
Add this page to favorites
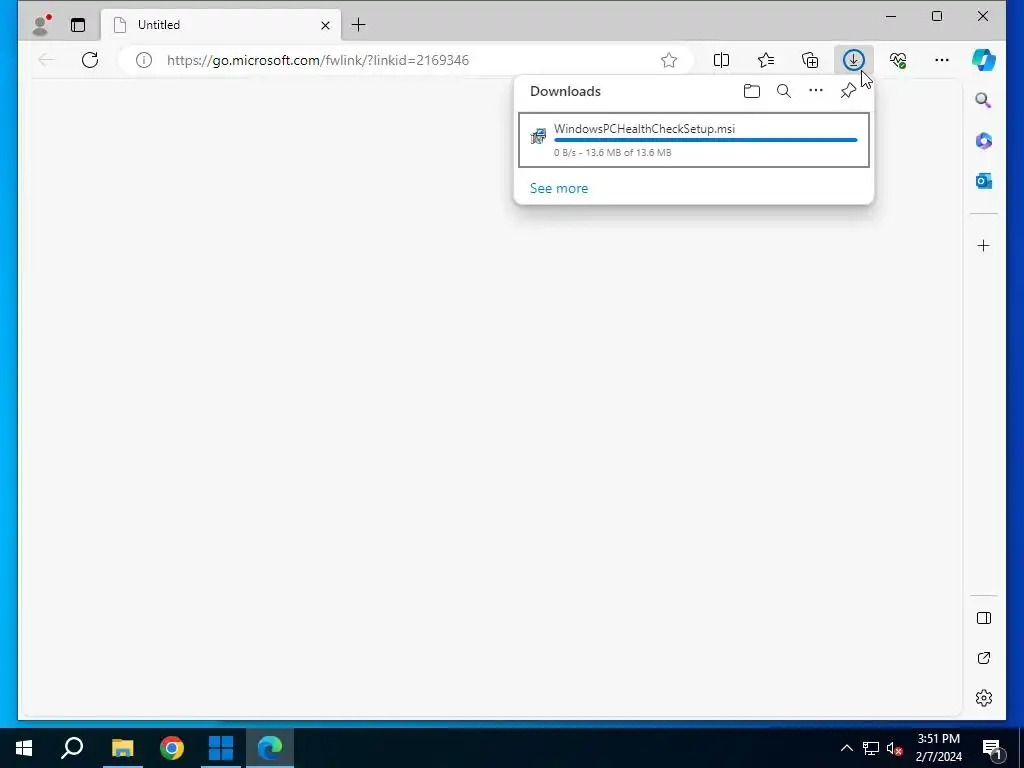click(x=669, y=60)
